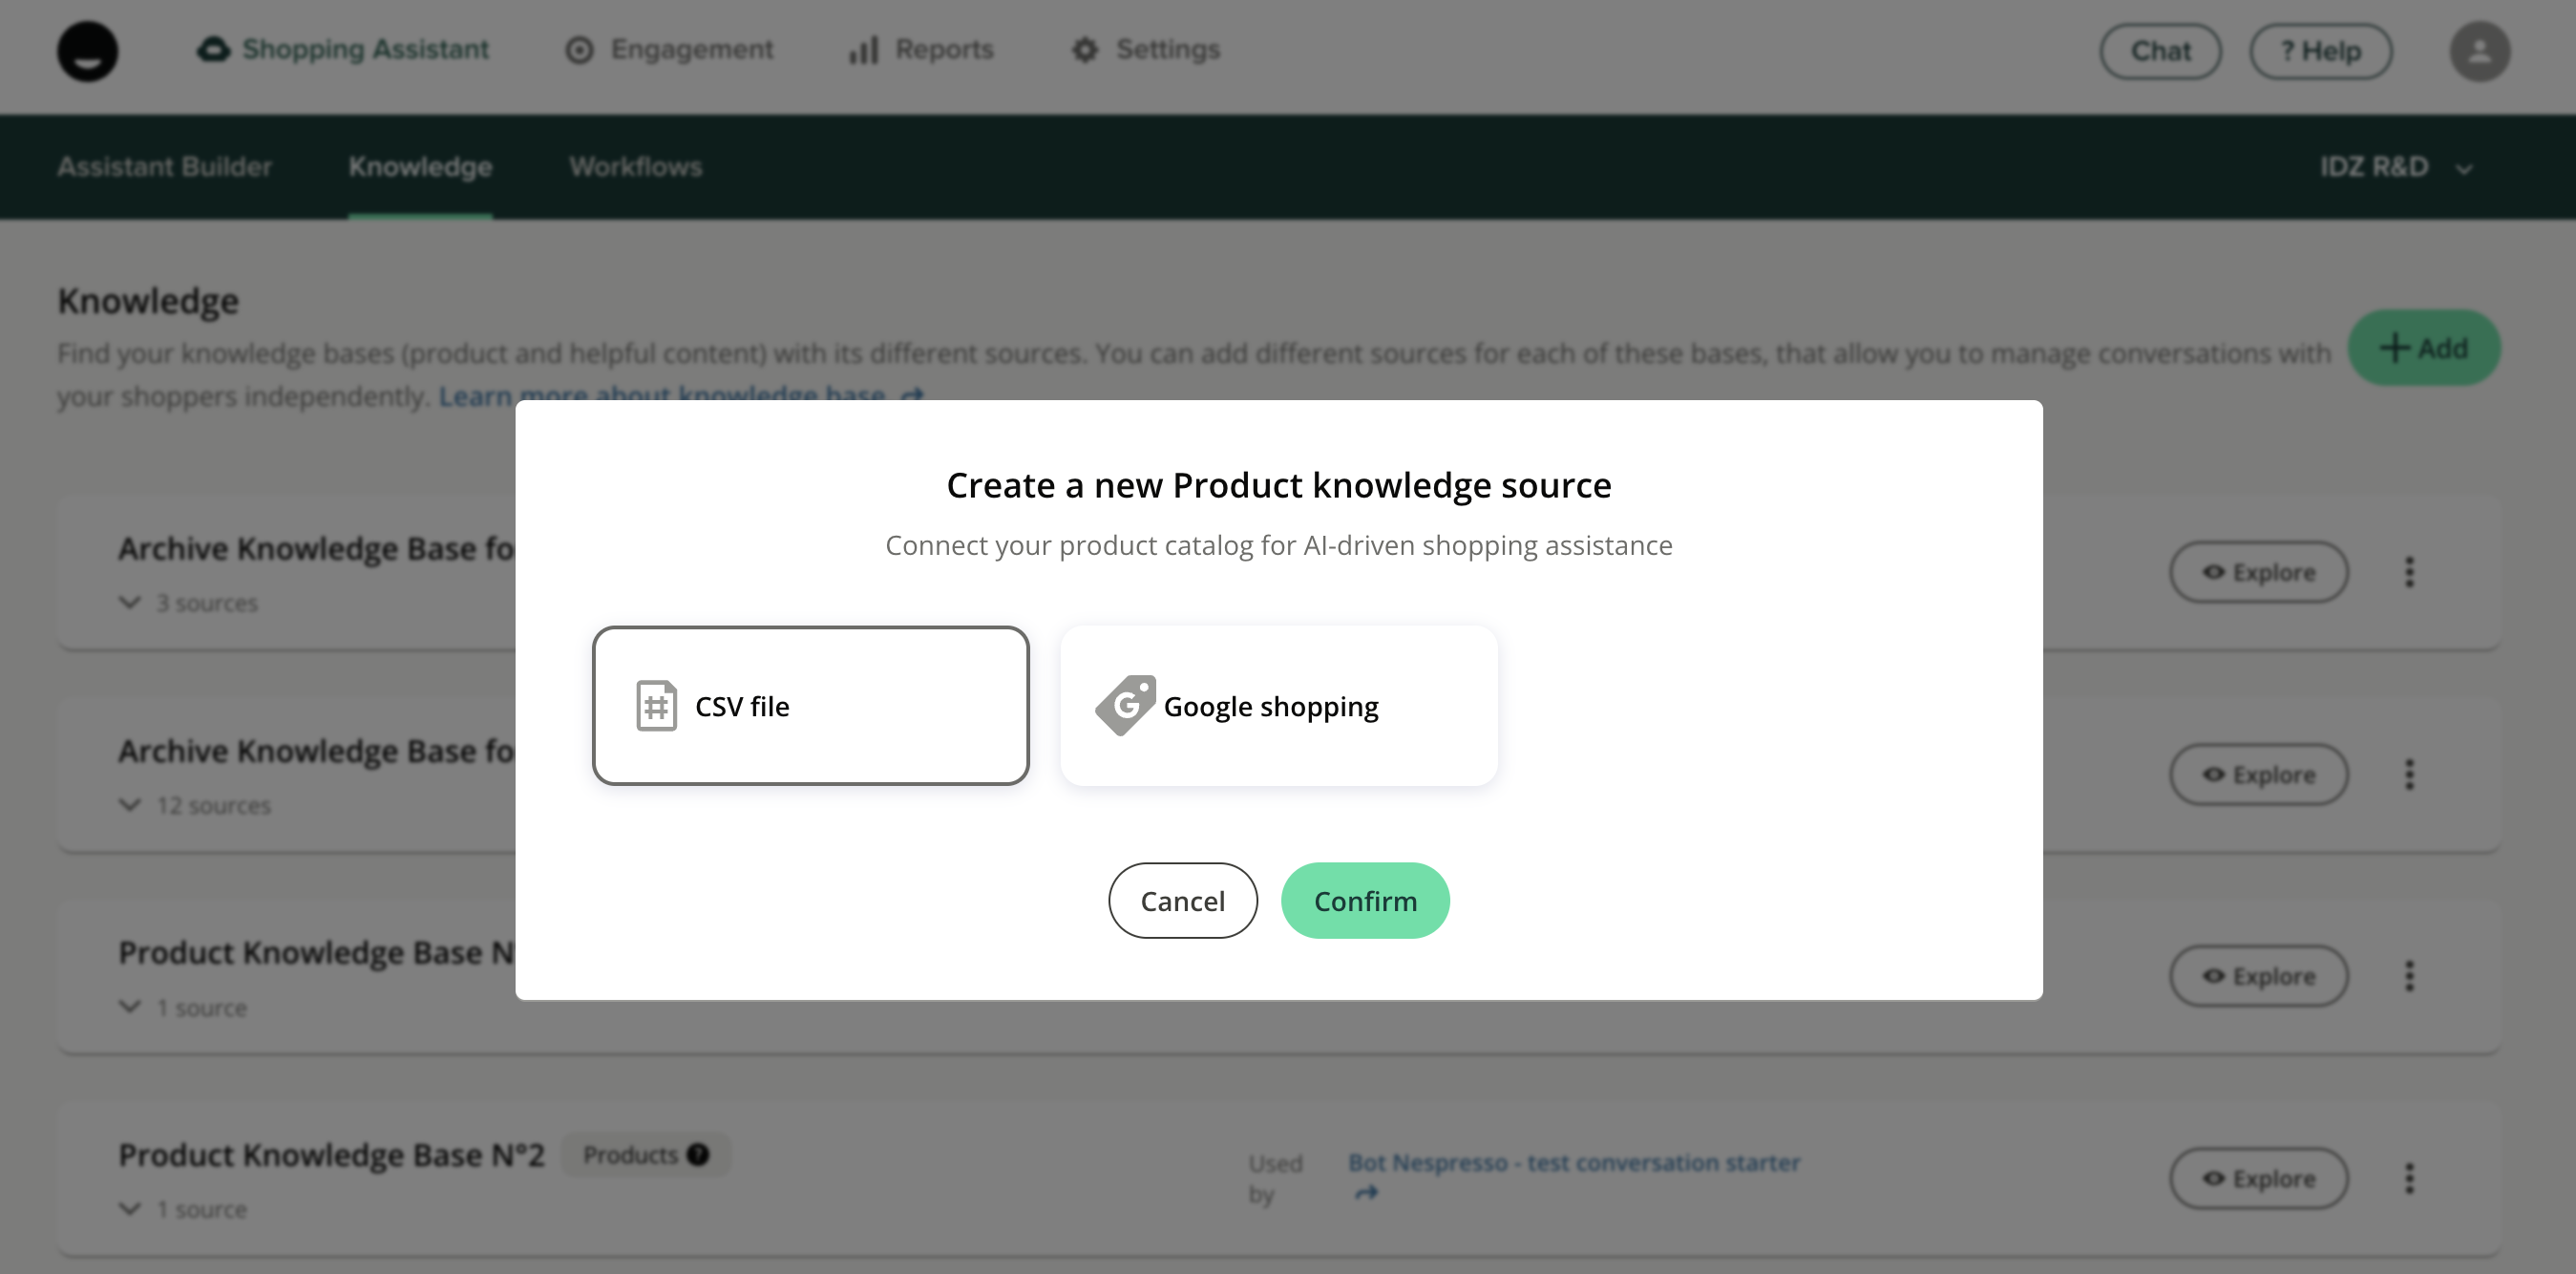Click the arrow icon under Bot Nespresso link
This screenshot has width=2576, height=1274.
[x=1366, y=1193]
